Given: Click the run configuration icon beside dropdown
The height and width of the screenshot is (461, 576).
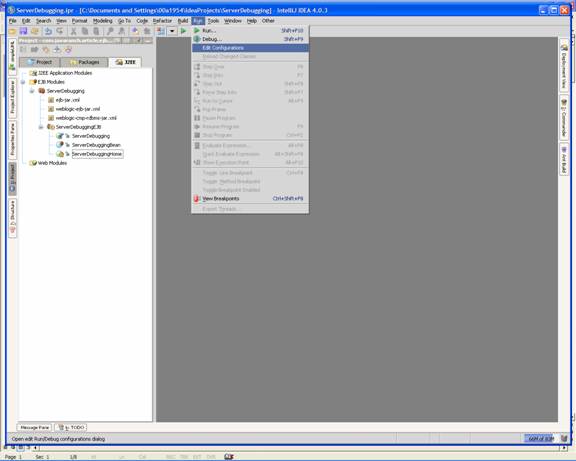Looking at the screenshot, I should click(x=161, y=31).
